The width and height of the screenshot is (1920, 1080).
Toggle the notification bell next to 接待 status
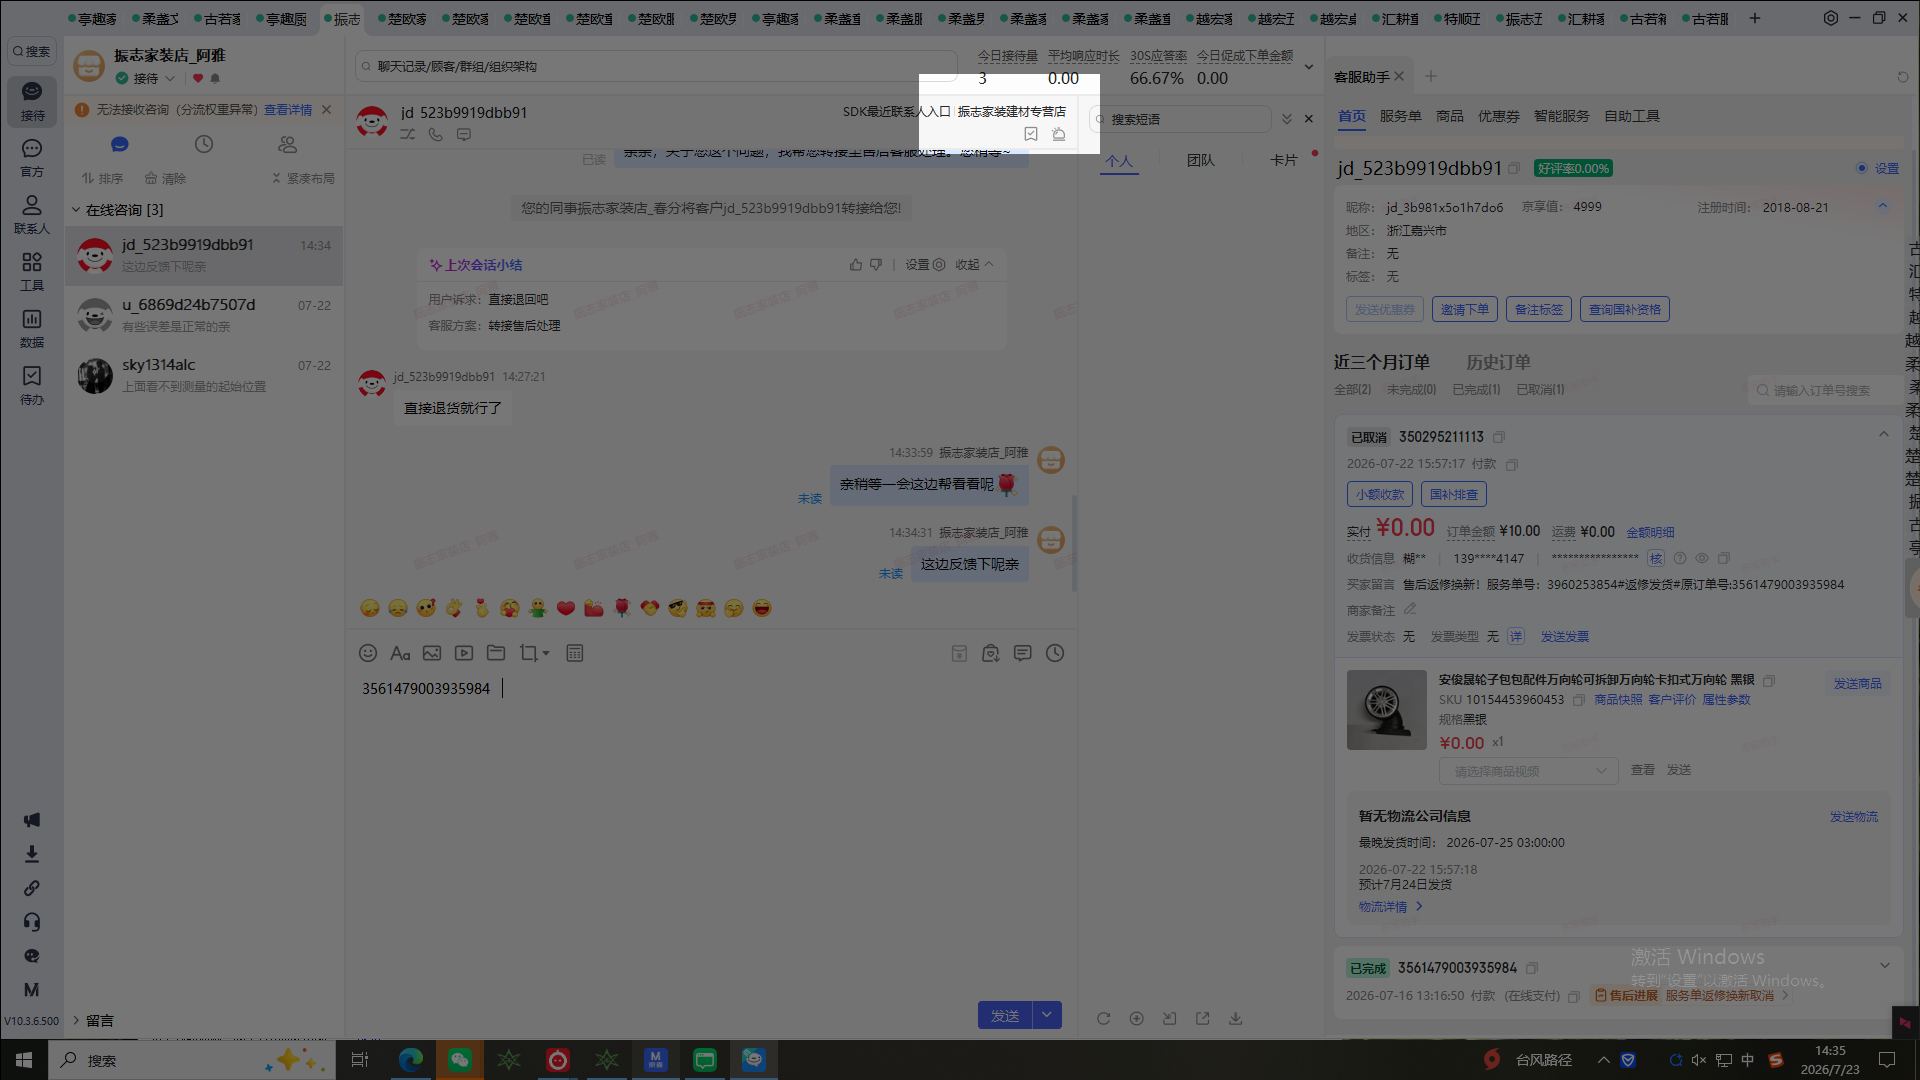click(215, 78)
